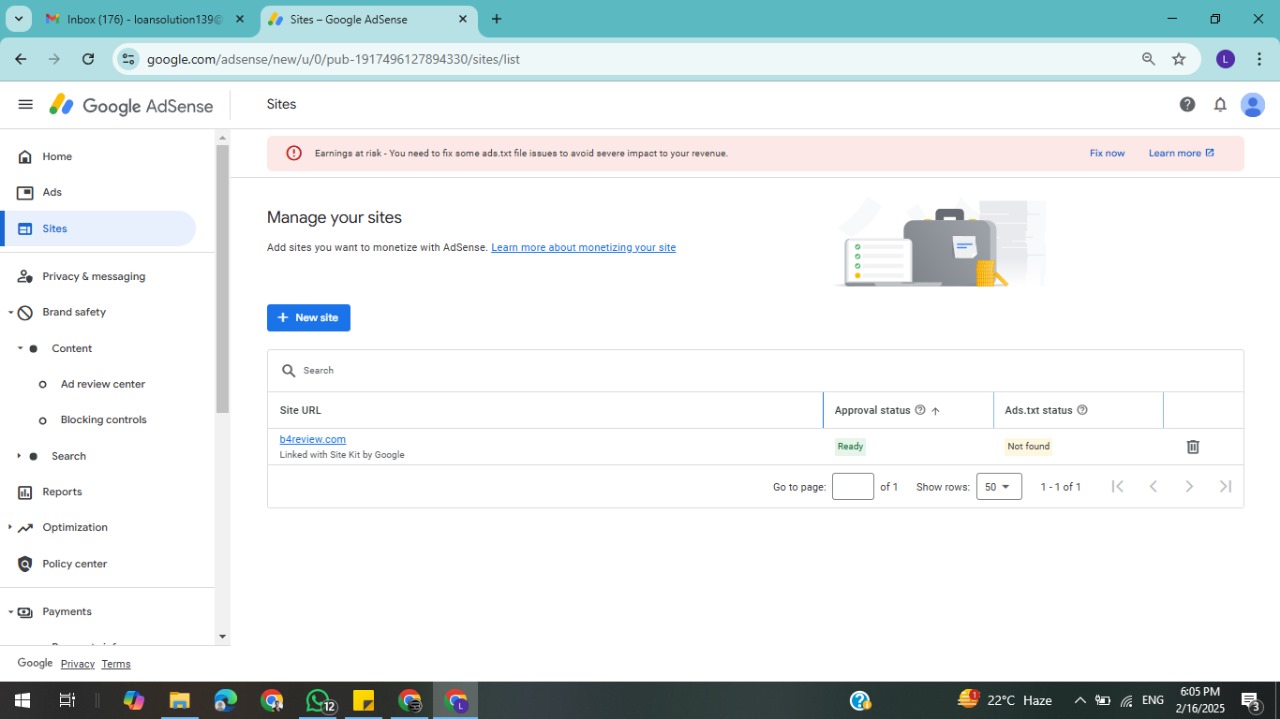
Task: Open Blocking controls
Action: (x=103, y=420)
